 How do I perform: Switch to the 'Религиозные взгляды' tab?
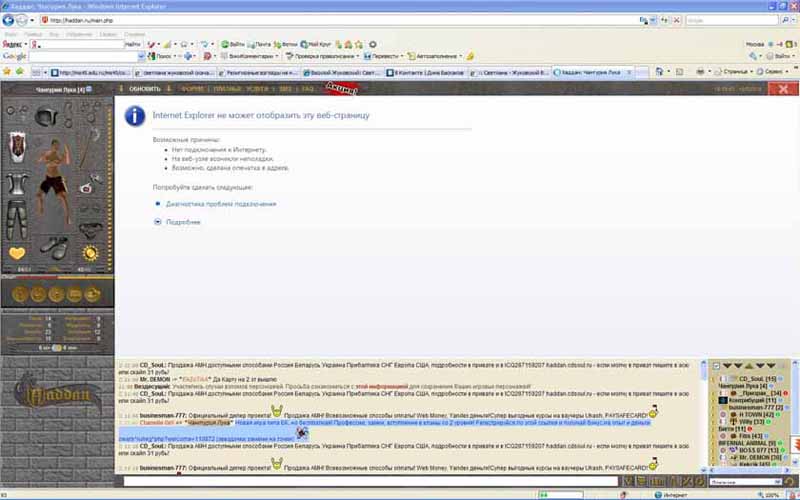tap(259, 72)
